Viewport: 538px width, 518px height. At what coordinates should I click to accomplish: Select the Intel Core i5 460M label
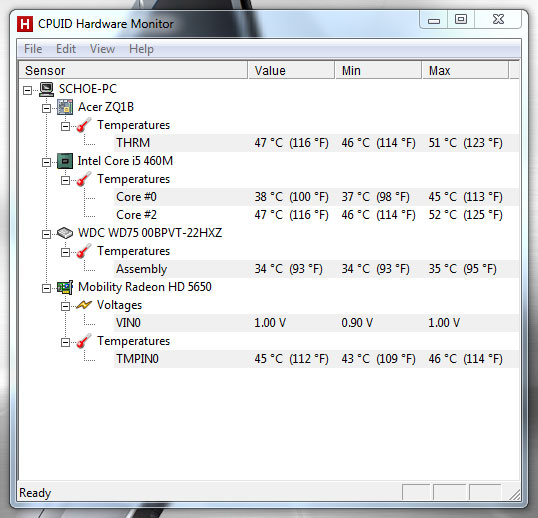click(125, 161)
